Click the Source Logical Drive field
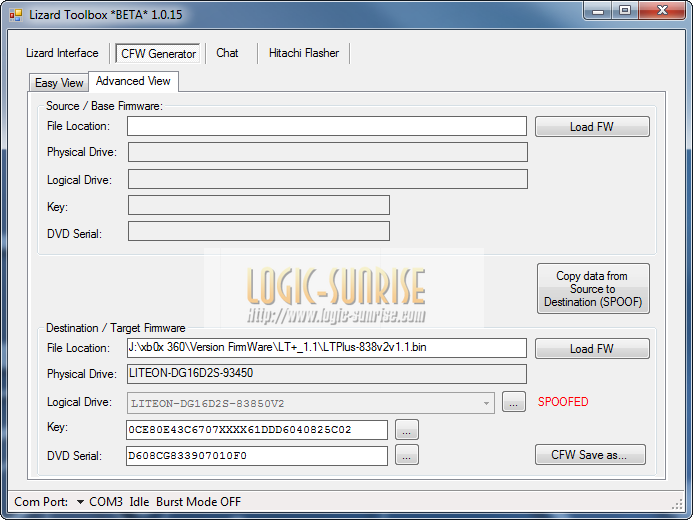The image size is (693, 520). click(327, 179)
